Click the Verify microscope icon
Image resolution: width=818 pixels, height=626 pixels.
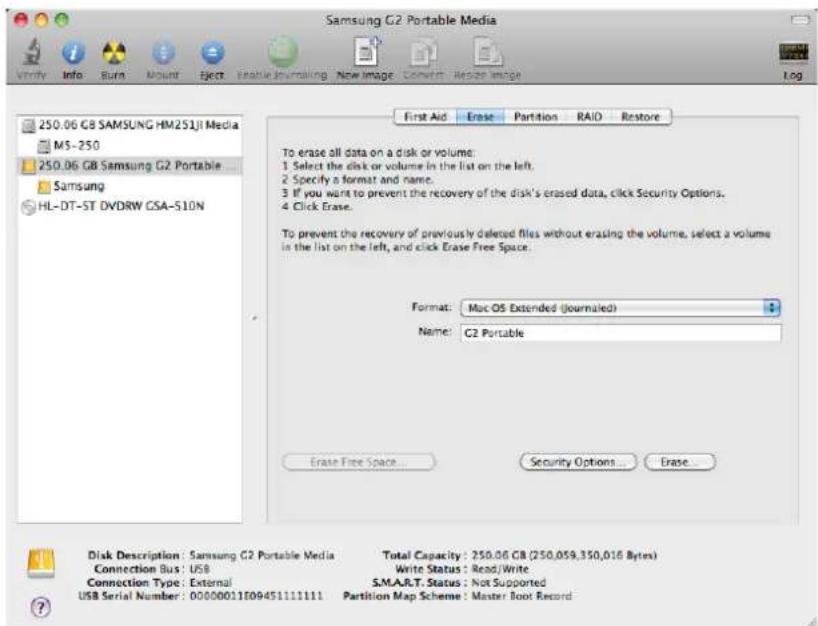[x=32, y=52]
